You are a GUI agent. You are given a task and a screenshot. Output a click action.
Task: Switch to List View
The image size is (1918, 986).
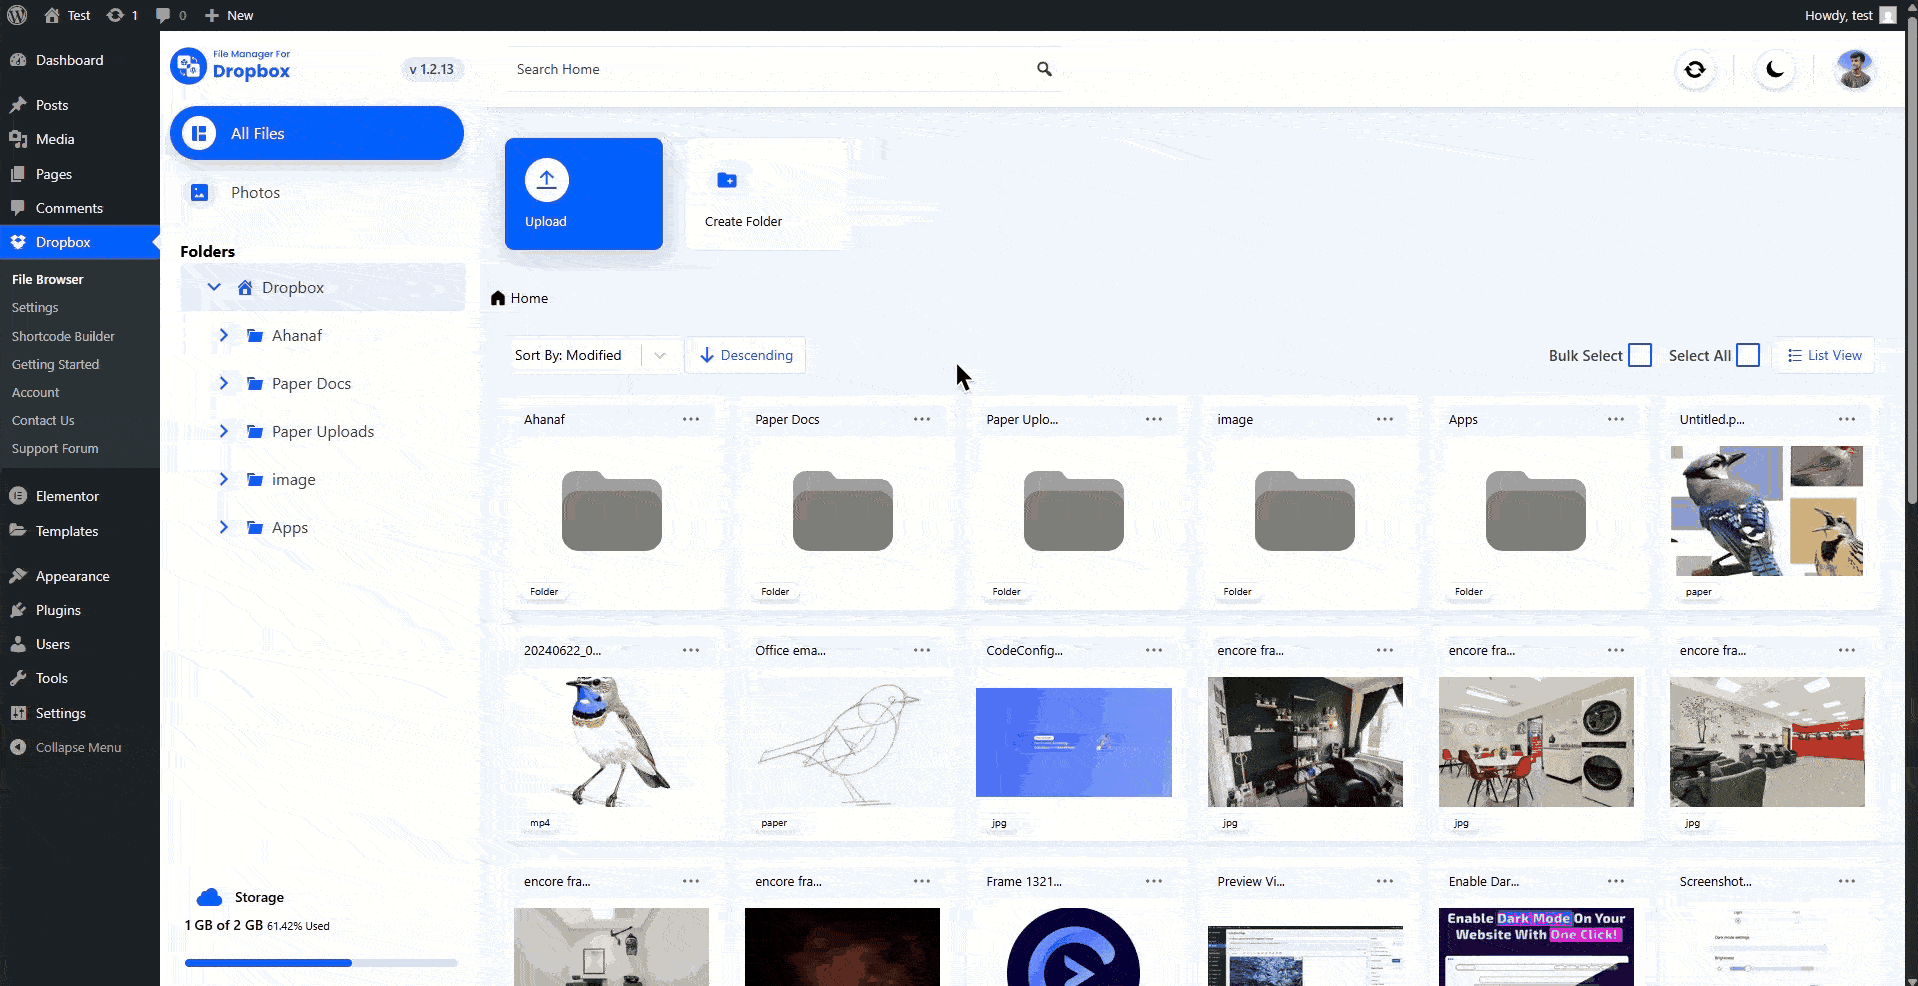click(1824, 355)
